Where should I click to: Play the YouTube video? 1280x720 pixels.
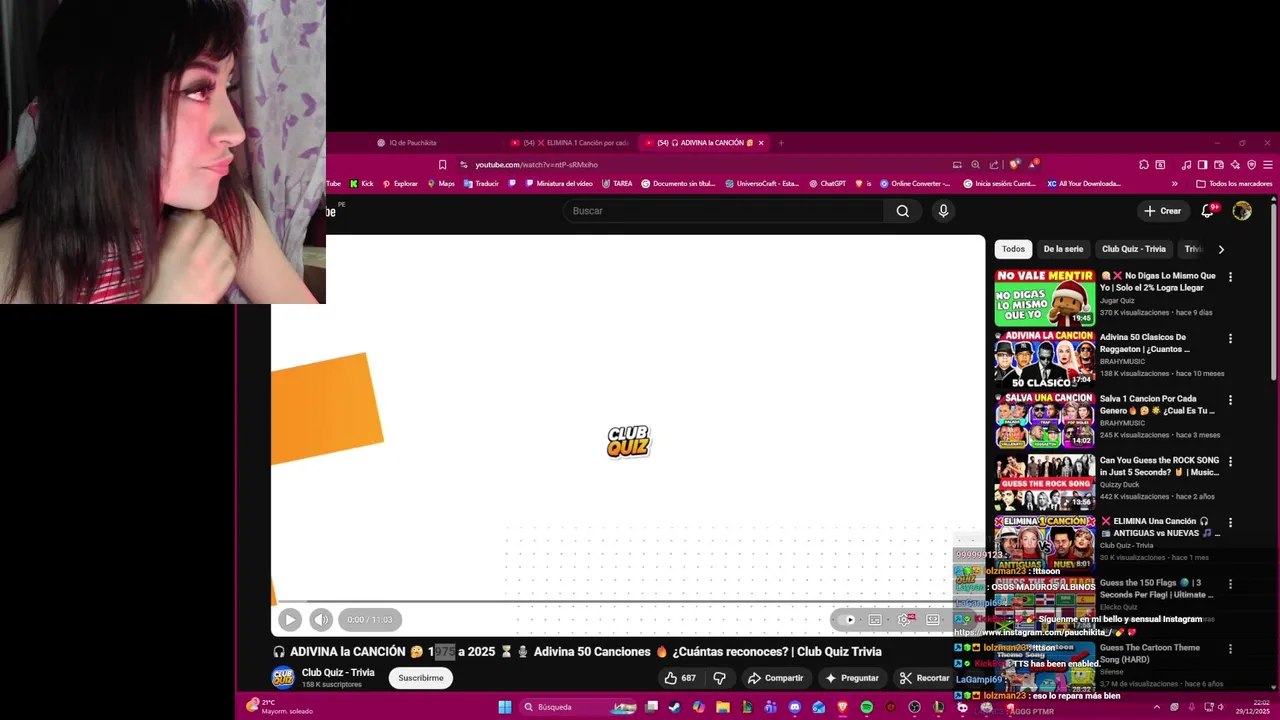click(x=289, y=620)
